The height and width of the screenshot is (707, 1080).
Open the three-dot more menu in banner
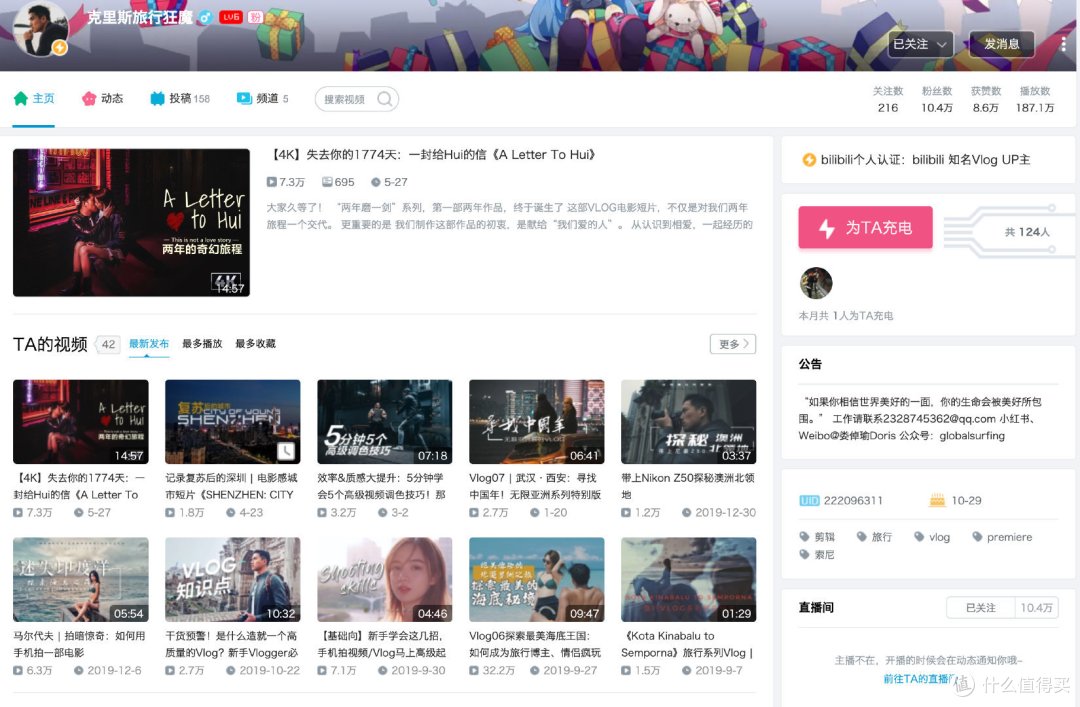[1063, 44]
